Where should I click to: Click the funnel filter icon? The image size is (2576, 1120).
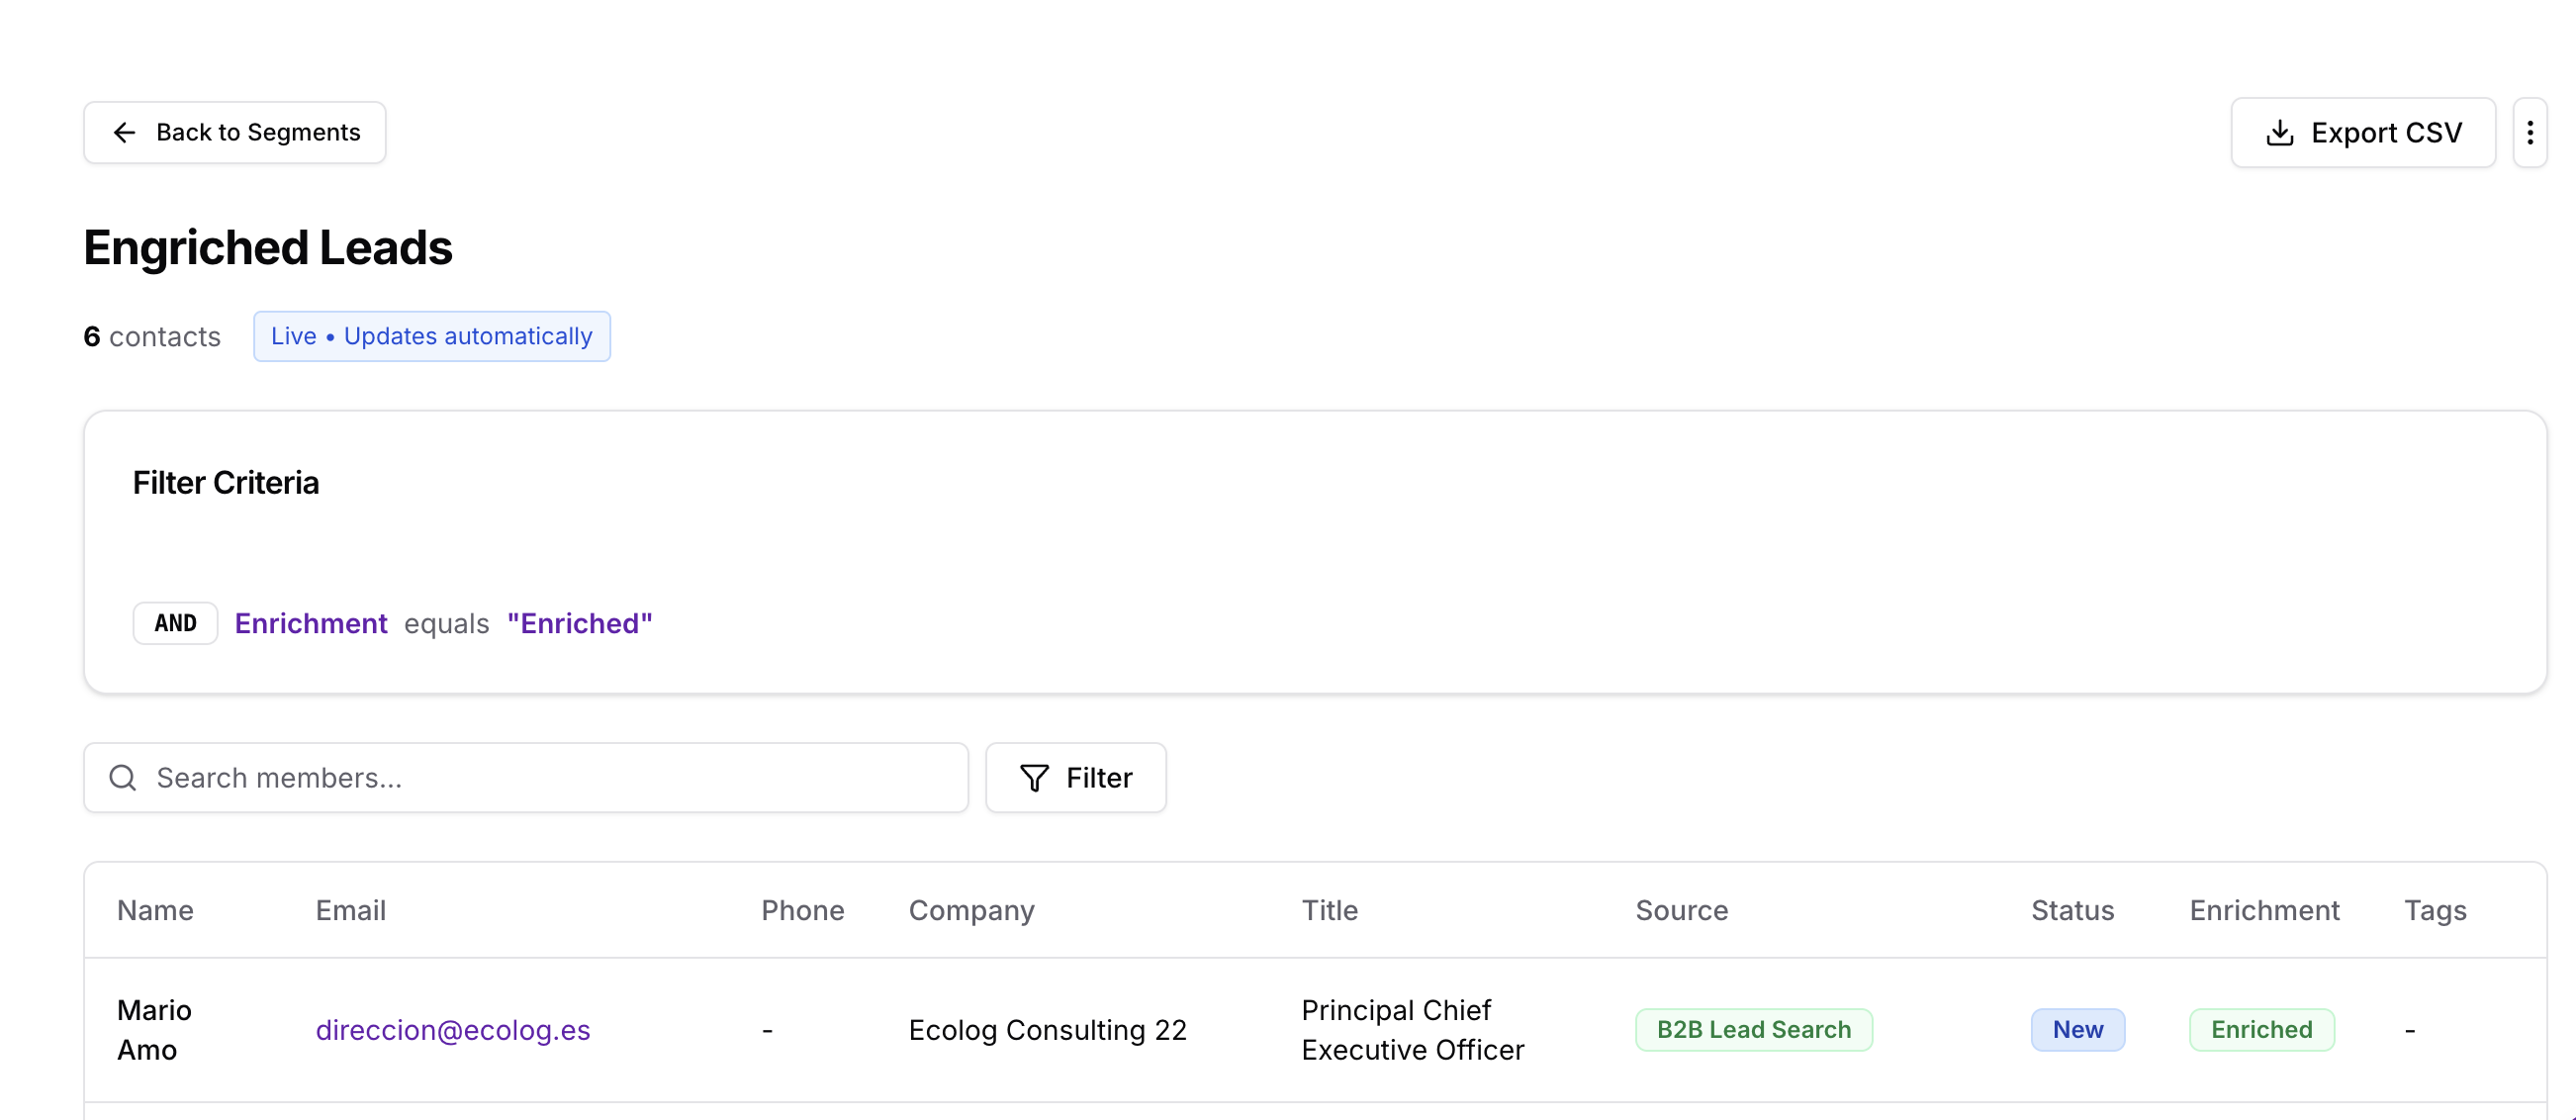(x=1034, y=778)
